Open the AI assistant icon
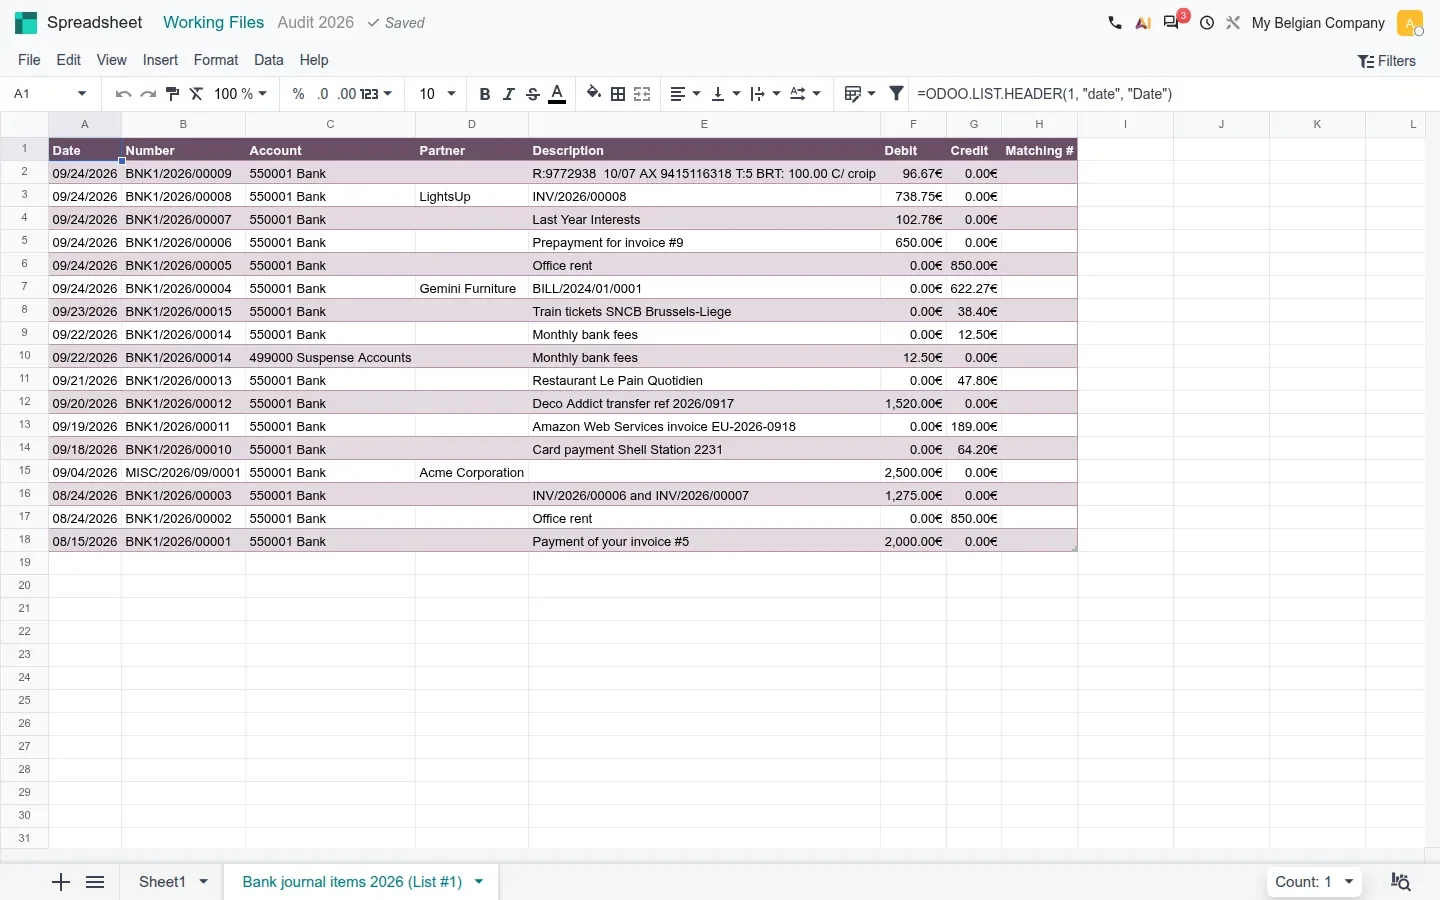This screenshot has height=900, width=1440. click(1143, 23)
